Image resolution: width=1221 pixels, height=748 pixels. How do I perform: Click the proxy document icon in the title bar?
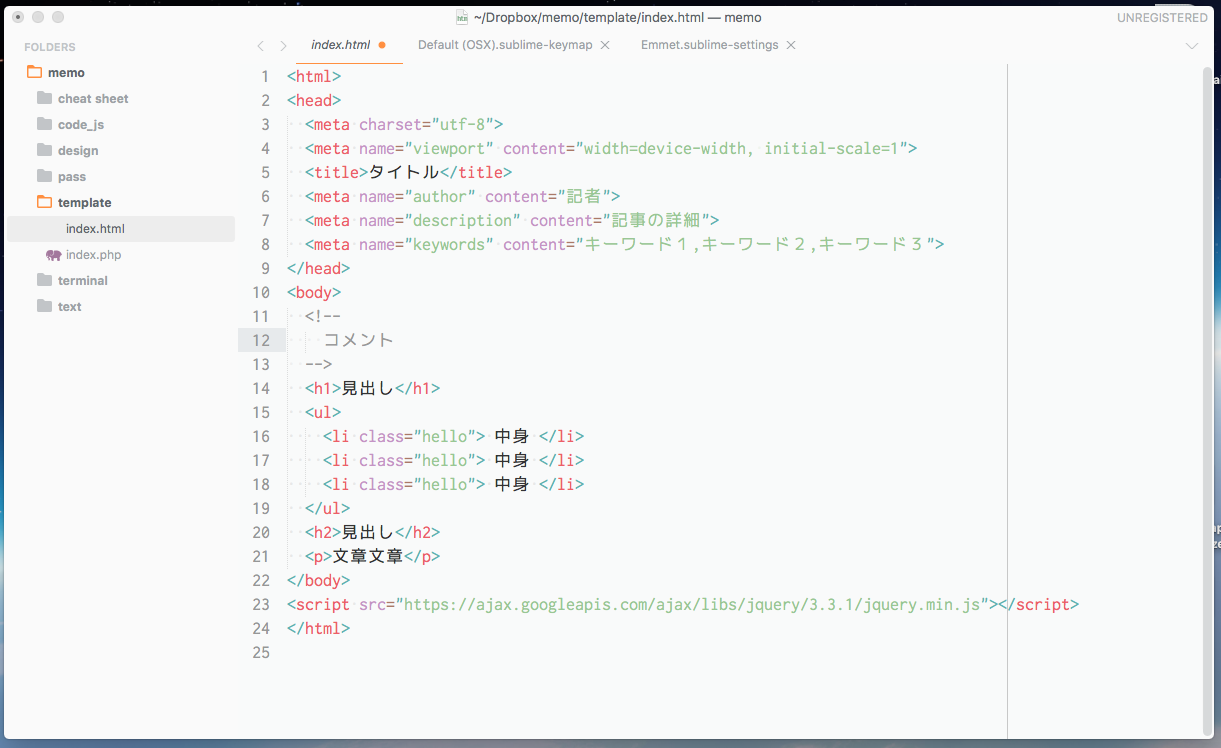coord(461,17)
